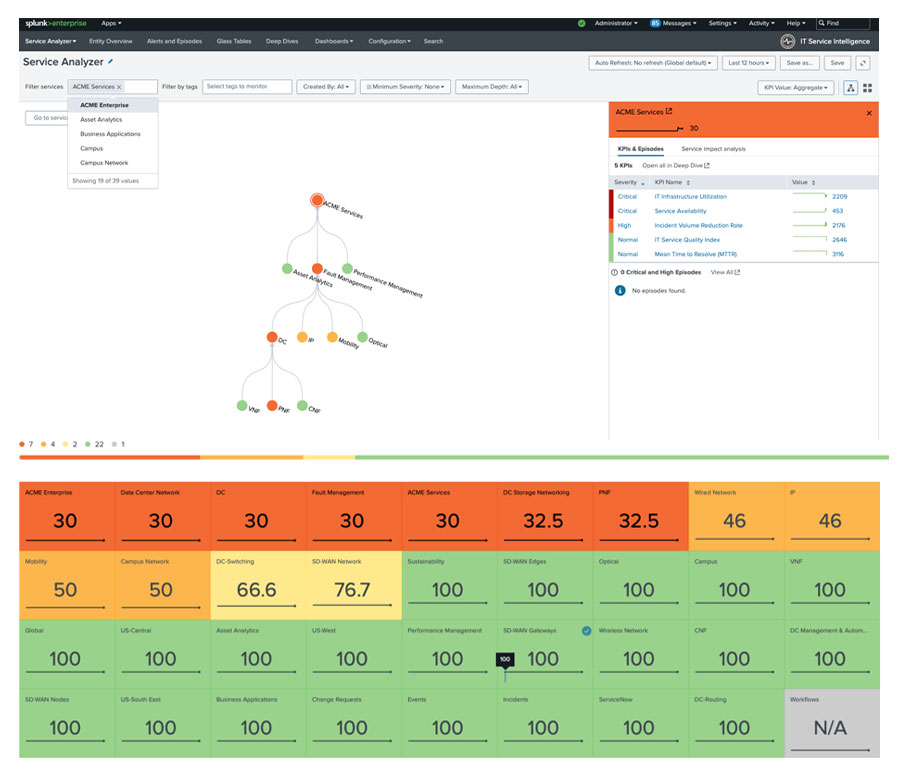Click the fullscreen expand icon next to Save
900x778 pixels.
[x=863, y=63]
